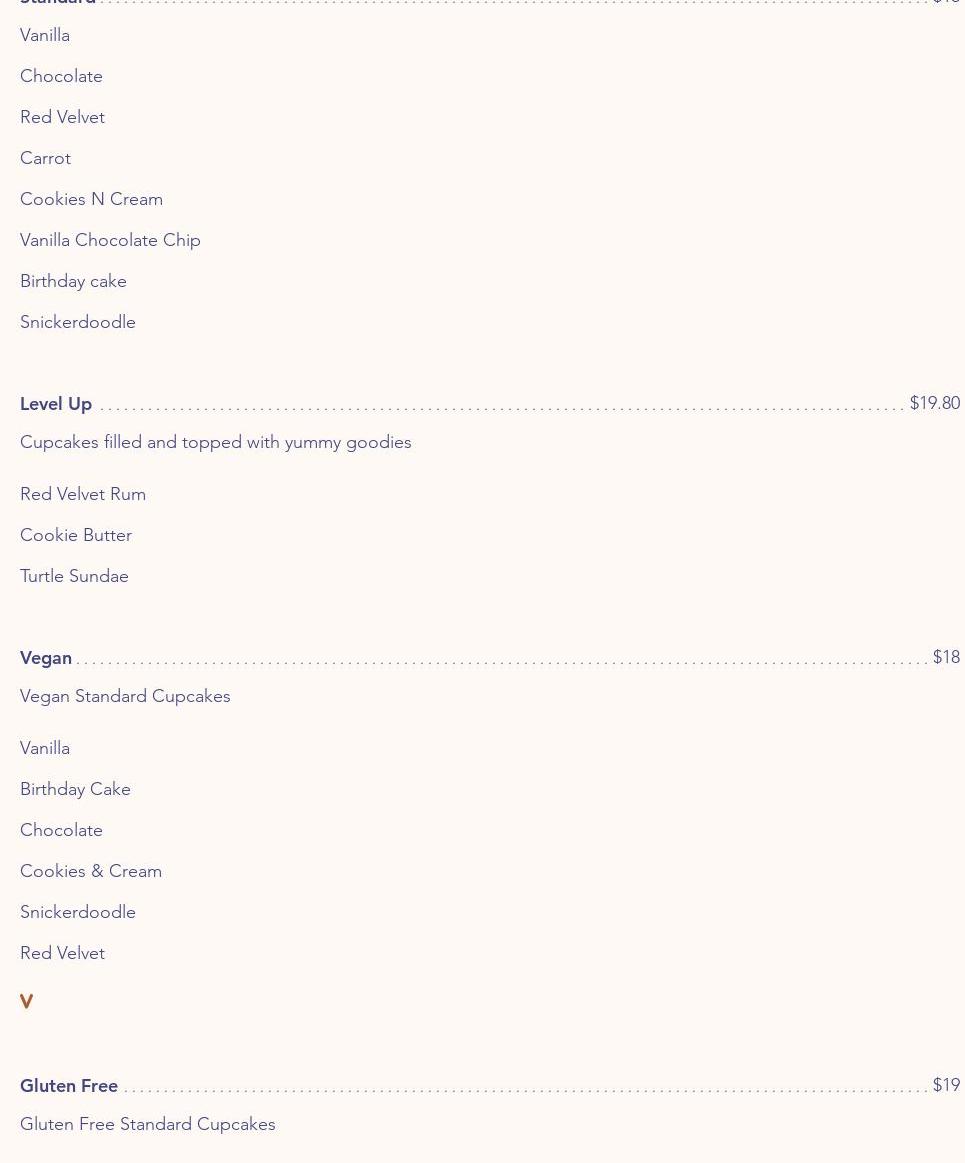The width and height of the screenshot is (965, 1163).
Task: Click Snickerdoodle in the Vegan list
Action: 78,912
